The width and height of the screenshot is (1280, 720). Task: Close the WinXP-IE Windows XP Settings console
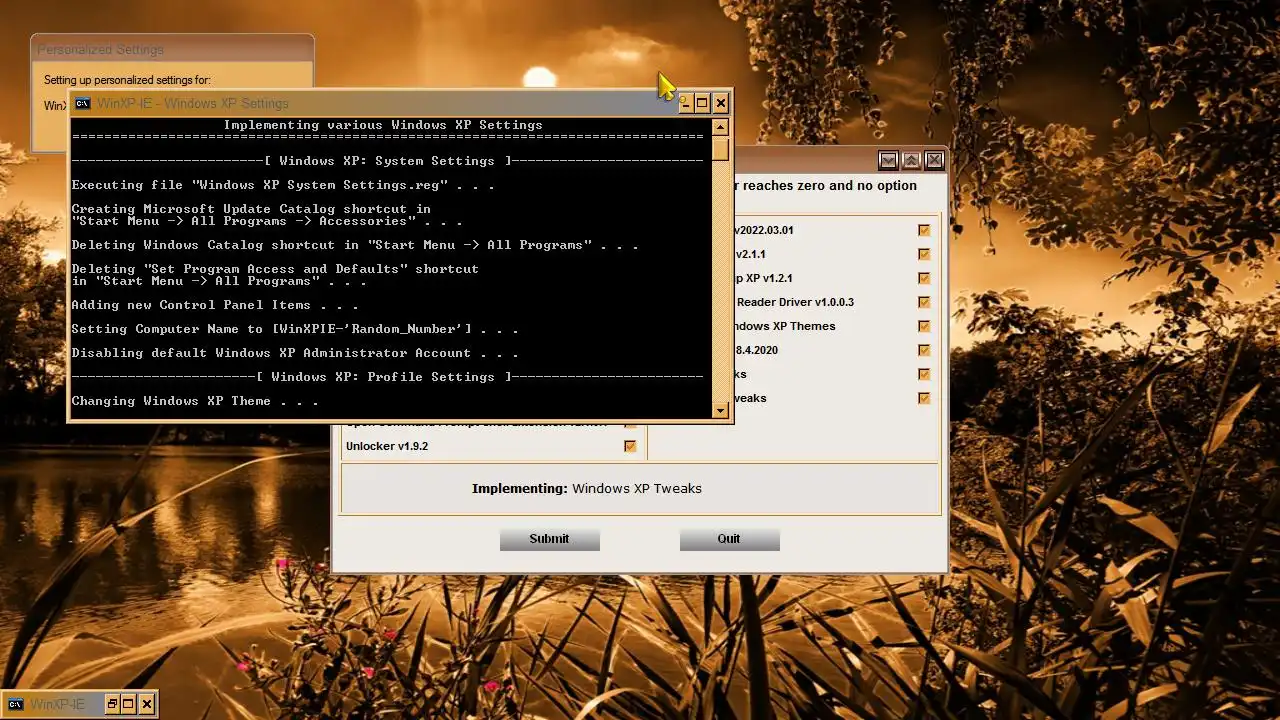coord(720,103)
